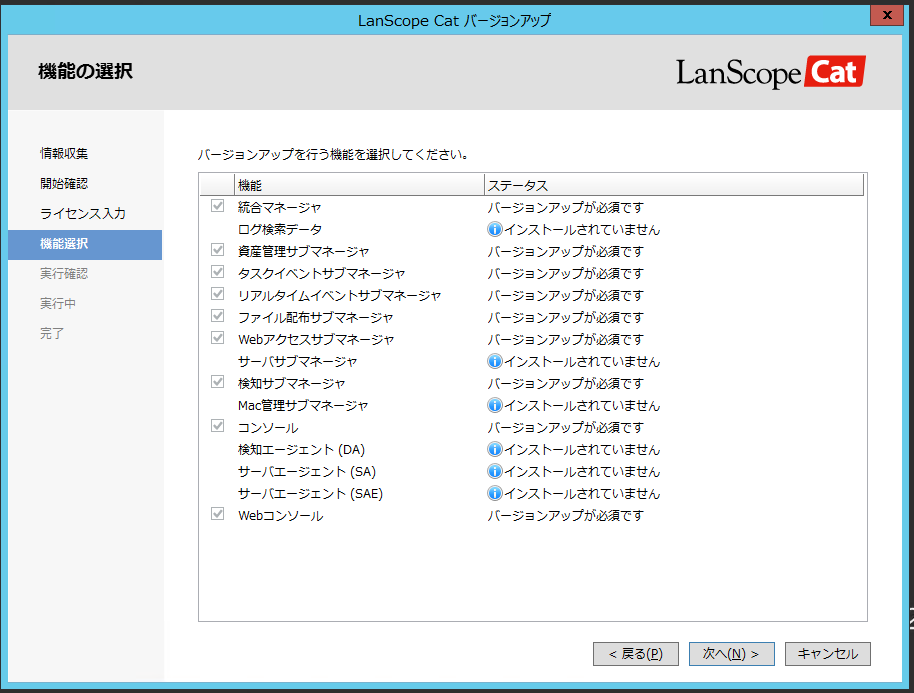Toggle the コンソール checkbox

(x=217, y=427)
